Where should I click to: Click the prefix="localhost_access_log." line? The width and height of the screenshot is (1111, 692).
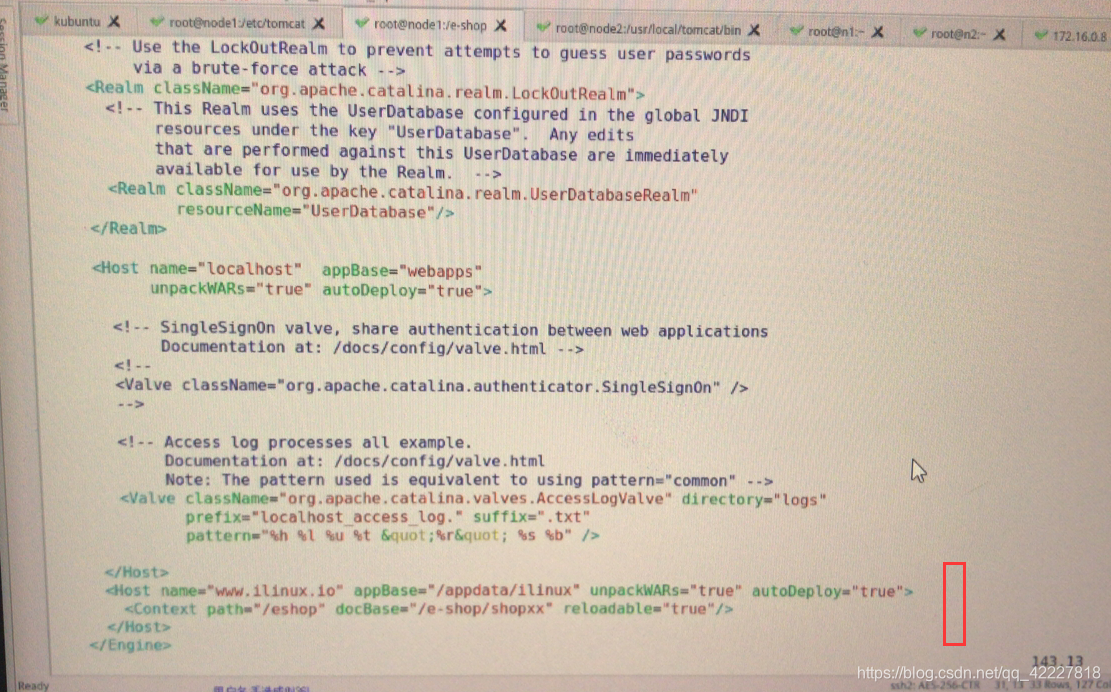click(388, 517)
